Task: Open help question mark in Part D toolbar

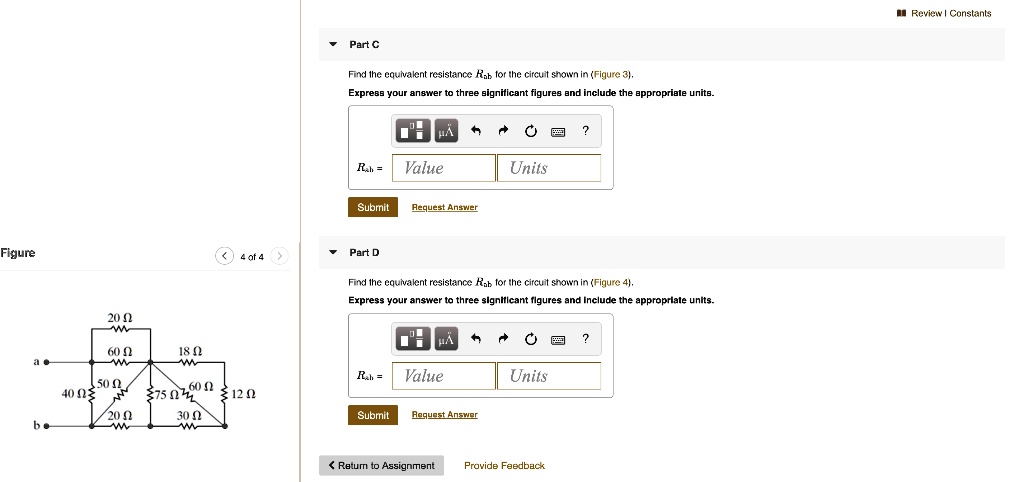Action: coord(586,339)
